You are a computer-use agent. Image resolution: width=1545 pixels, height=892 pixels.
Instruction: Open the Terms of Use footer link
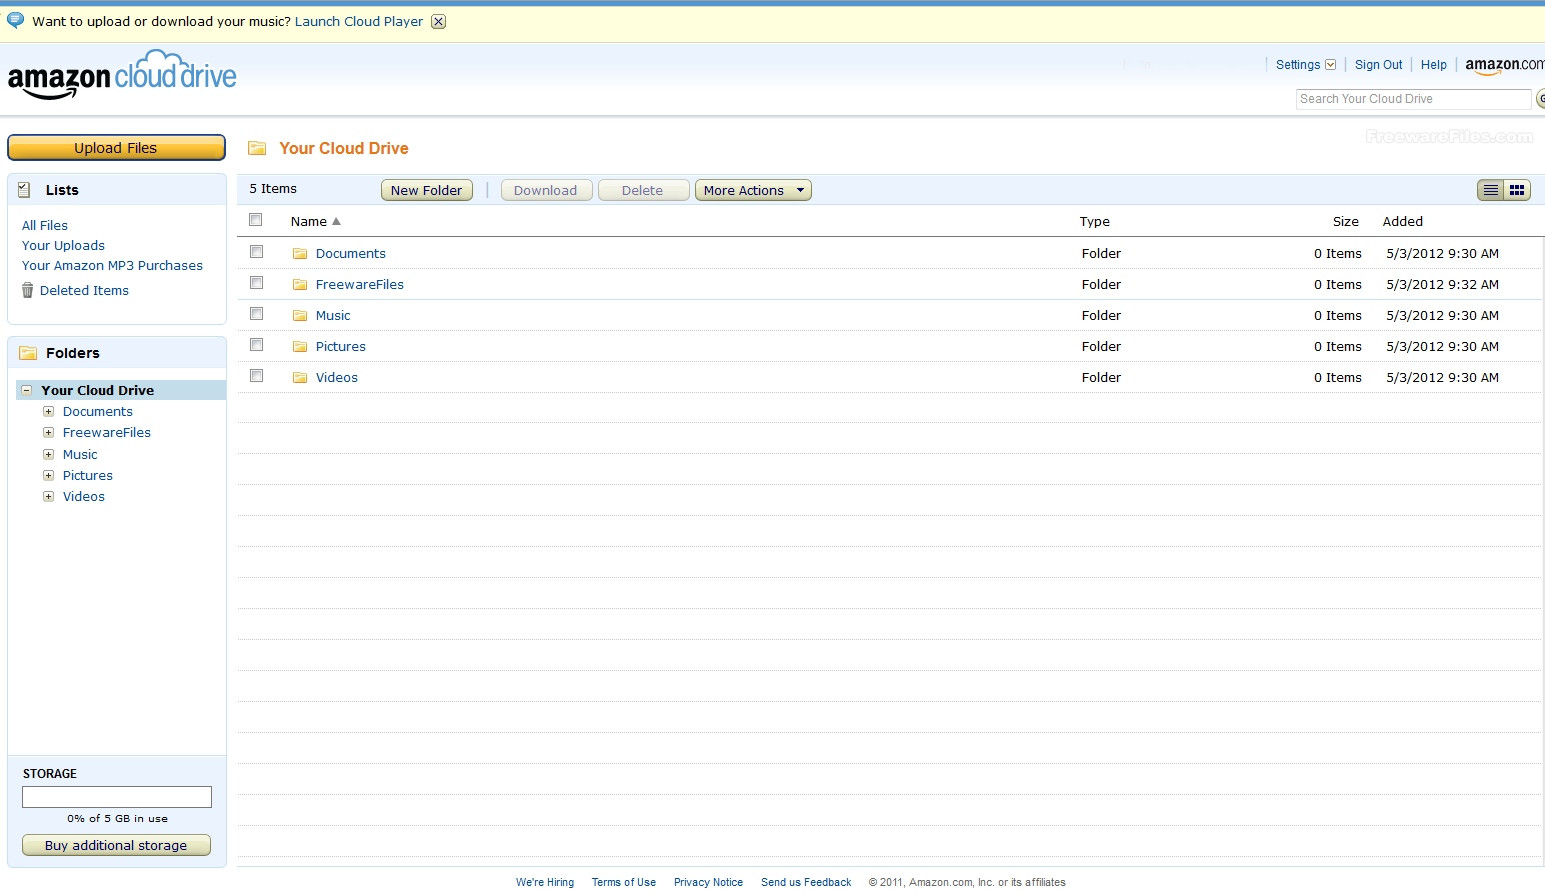point(624,882)
